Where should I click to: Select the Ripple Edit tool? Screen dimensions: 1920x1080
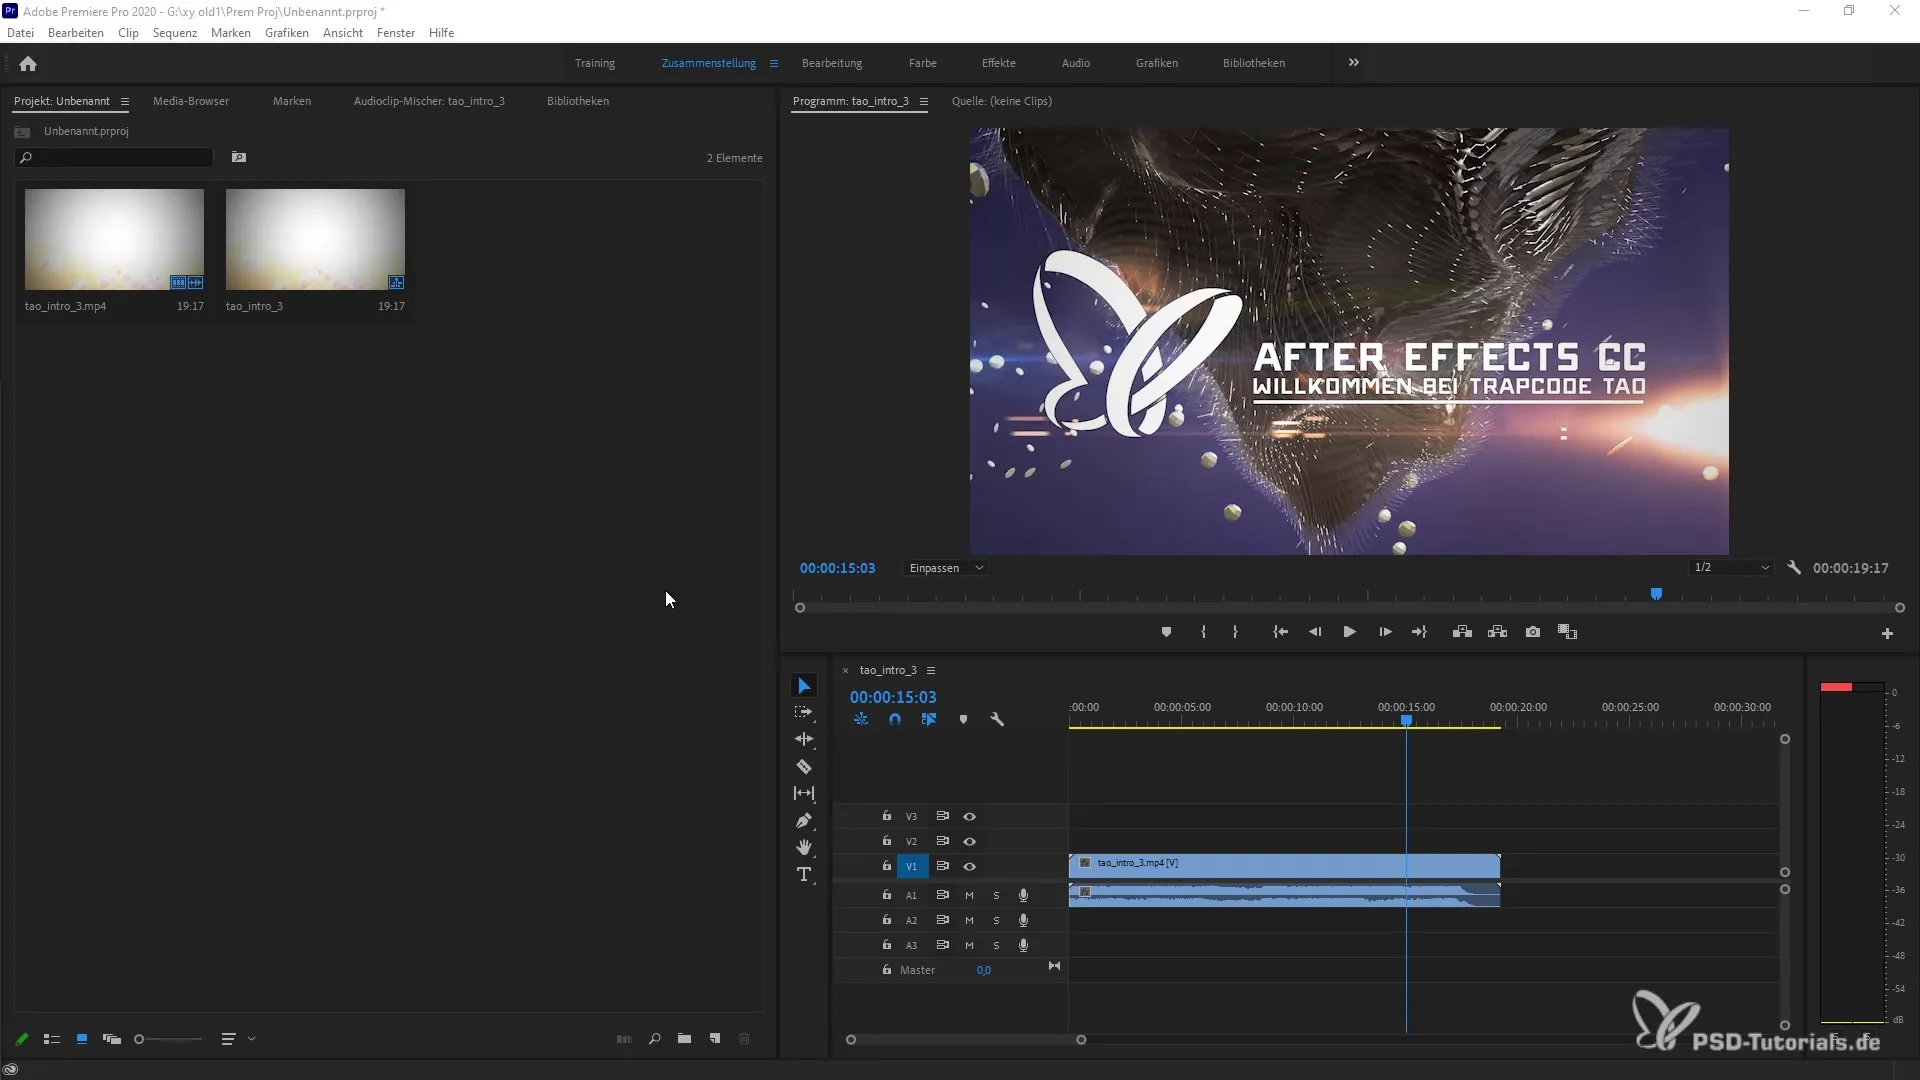(804, 739)
